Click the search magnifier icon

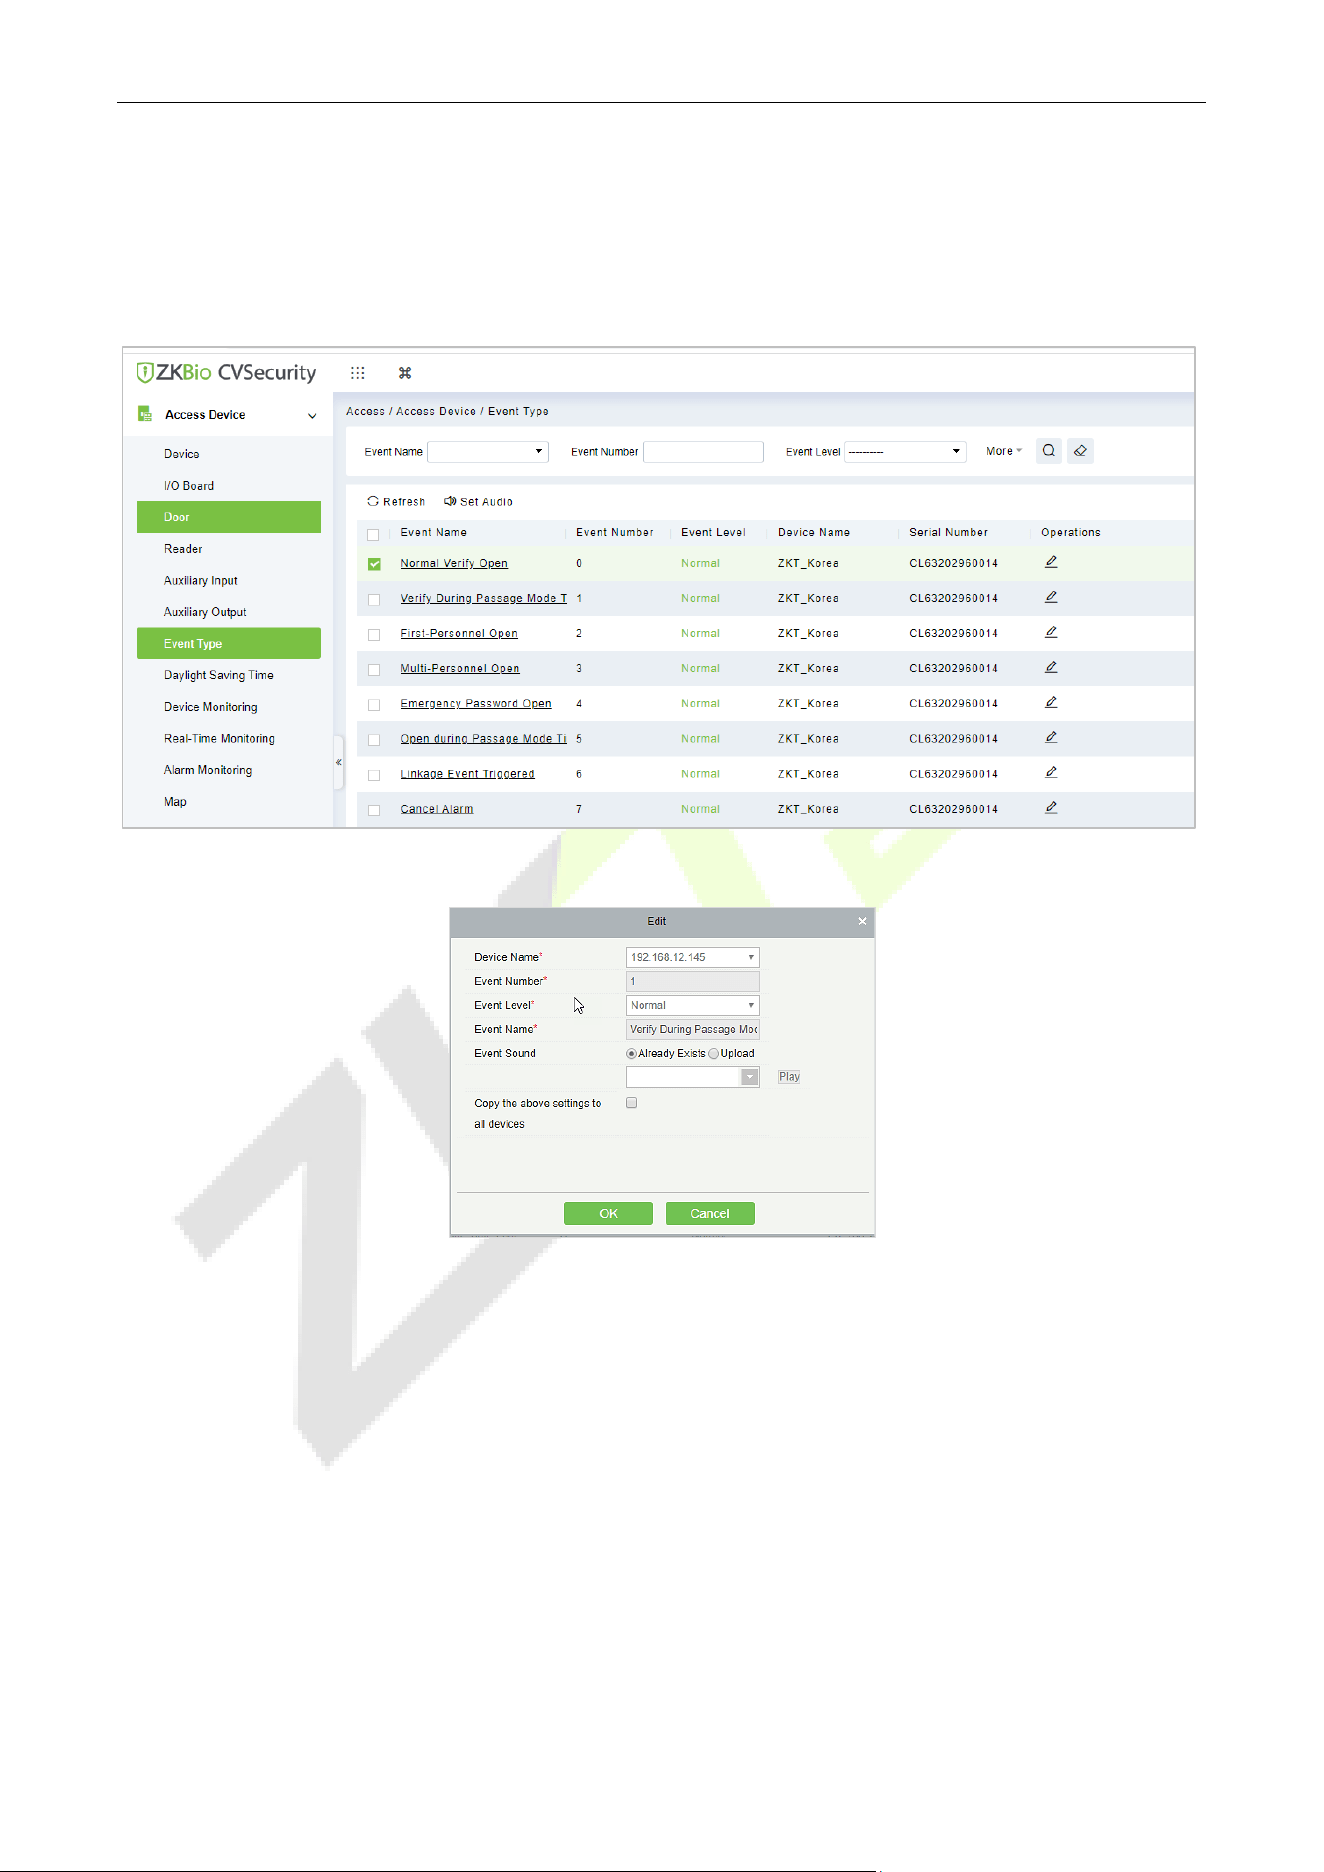click(x=1049, y=451)
